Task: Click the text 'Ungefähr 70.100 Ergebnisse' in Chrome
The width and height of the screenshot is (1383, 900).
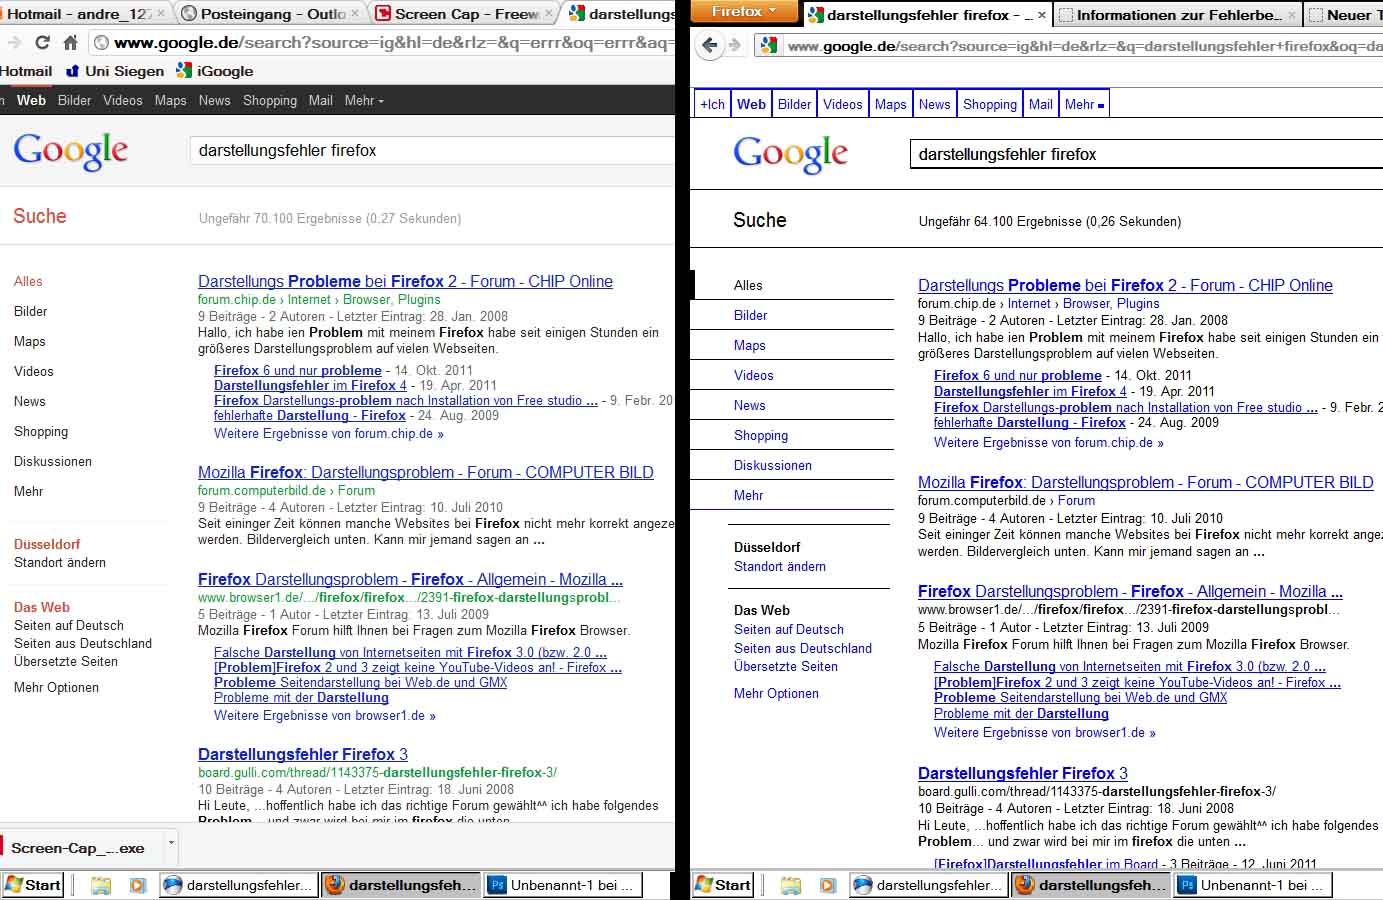Action: (x=280, y=218)
